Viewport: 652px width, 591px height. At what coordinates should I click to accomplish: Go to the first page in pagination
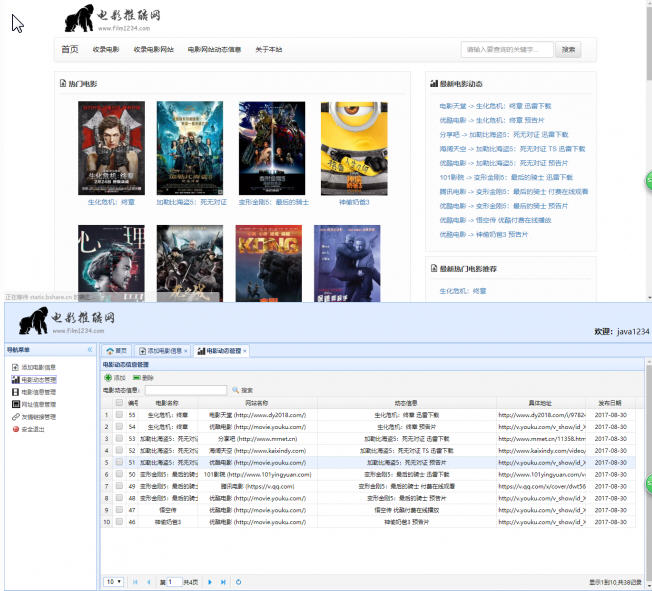pyautogui.click(x=135, y=581)
